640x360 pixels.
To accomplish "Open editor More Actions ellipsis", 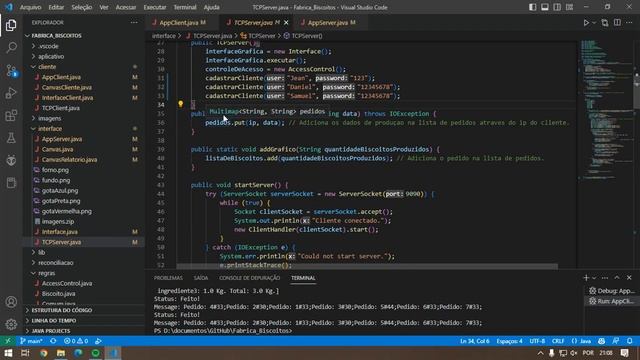I will point(629,23).
